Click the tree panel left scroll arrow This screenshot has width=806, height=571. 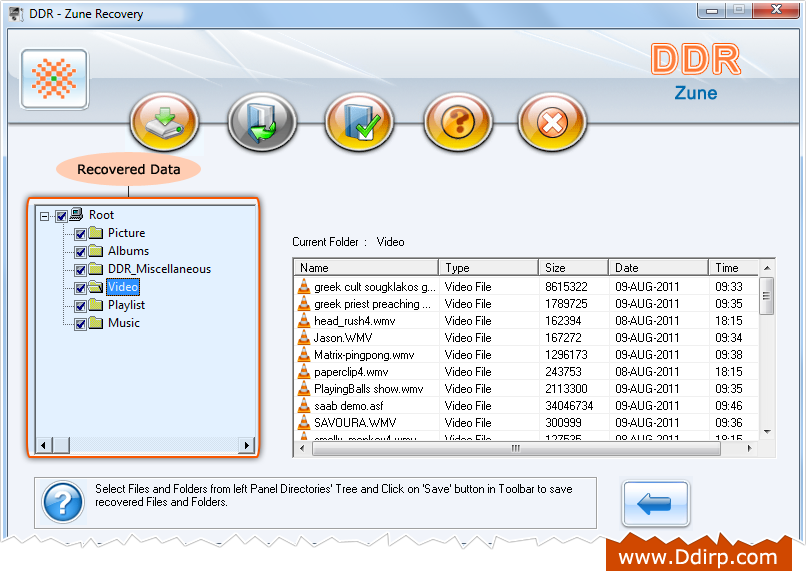coord(44,445)
